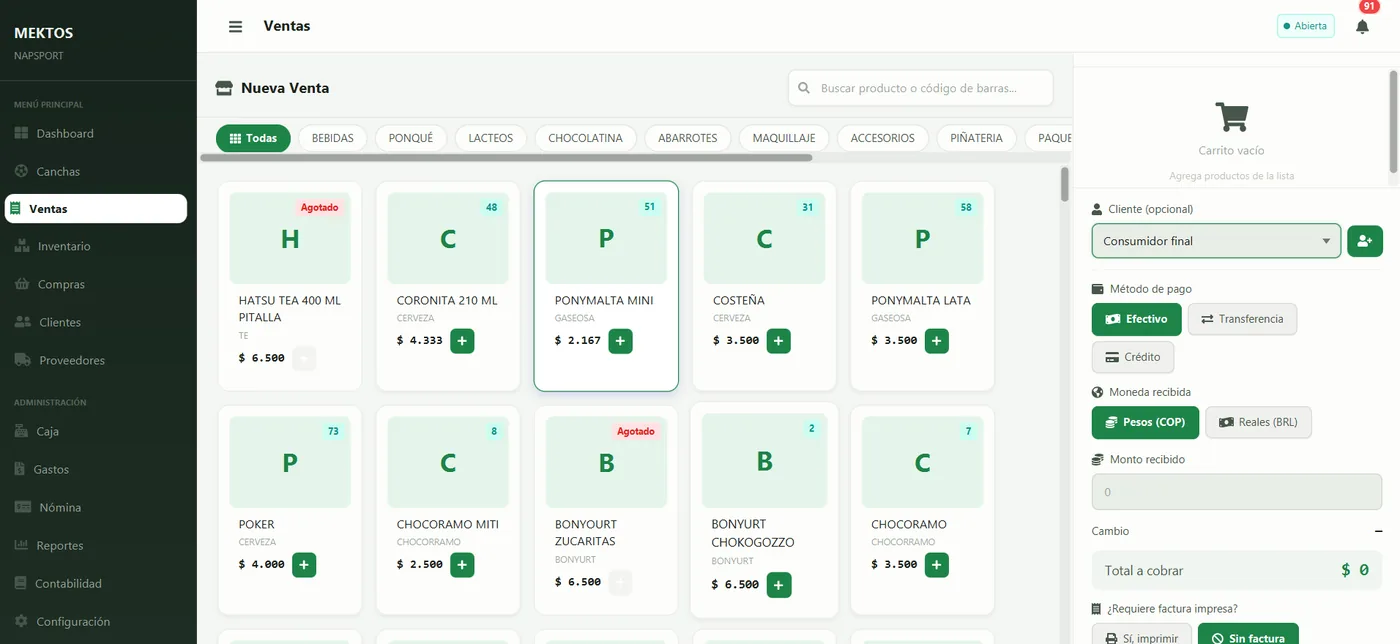This screenshot has height=644, width=1400.
Task: Click the $ 4.333 price of CORONITA
Action: [419, 341]
